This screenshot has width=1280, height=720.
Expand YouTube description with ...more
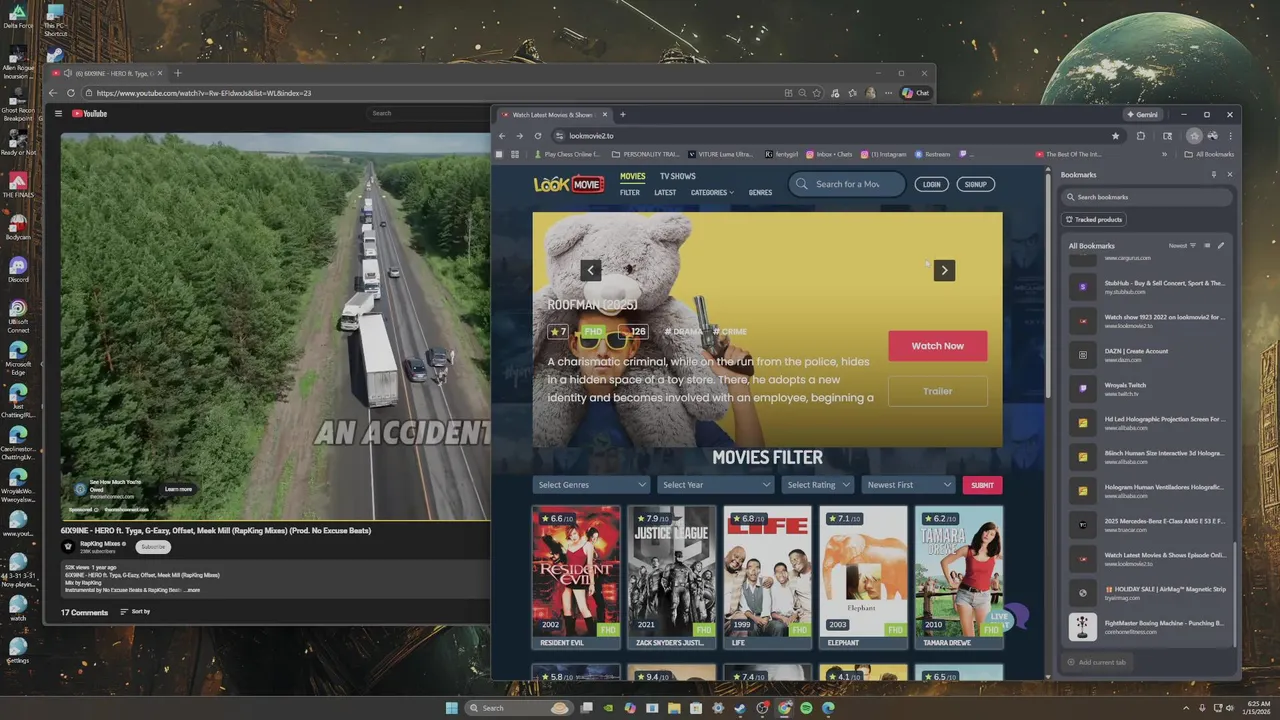(191, 590)
